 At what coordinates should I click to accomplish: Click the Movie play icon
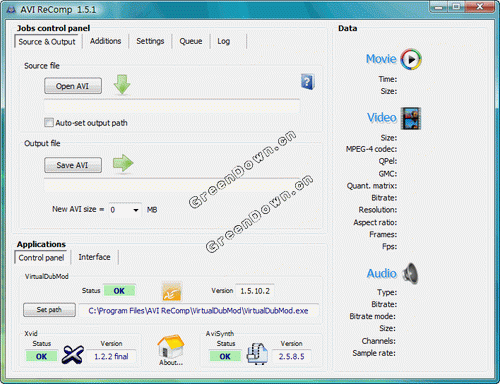(x=411, y=59)
